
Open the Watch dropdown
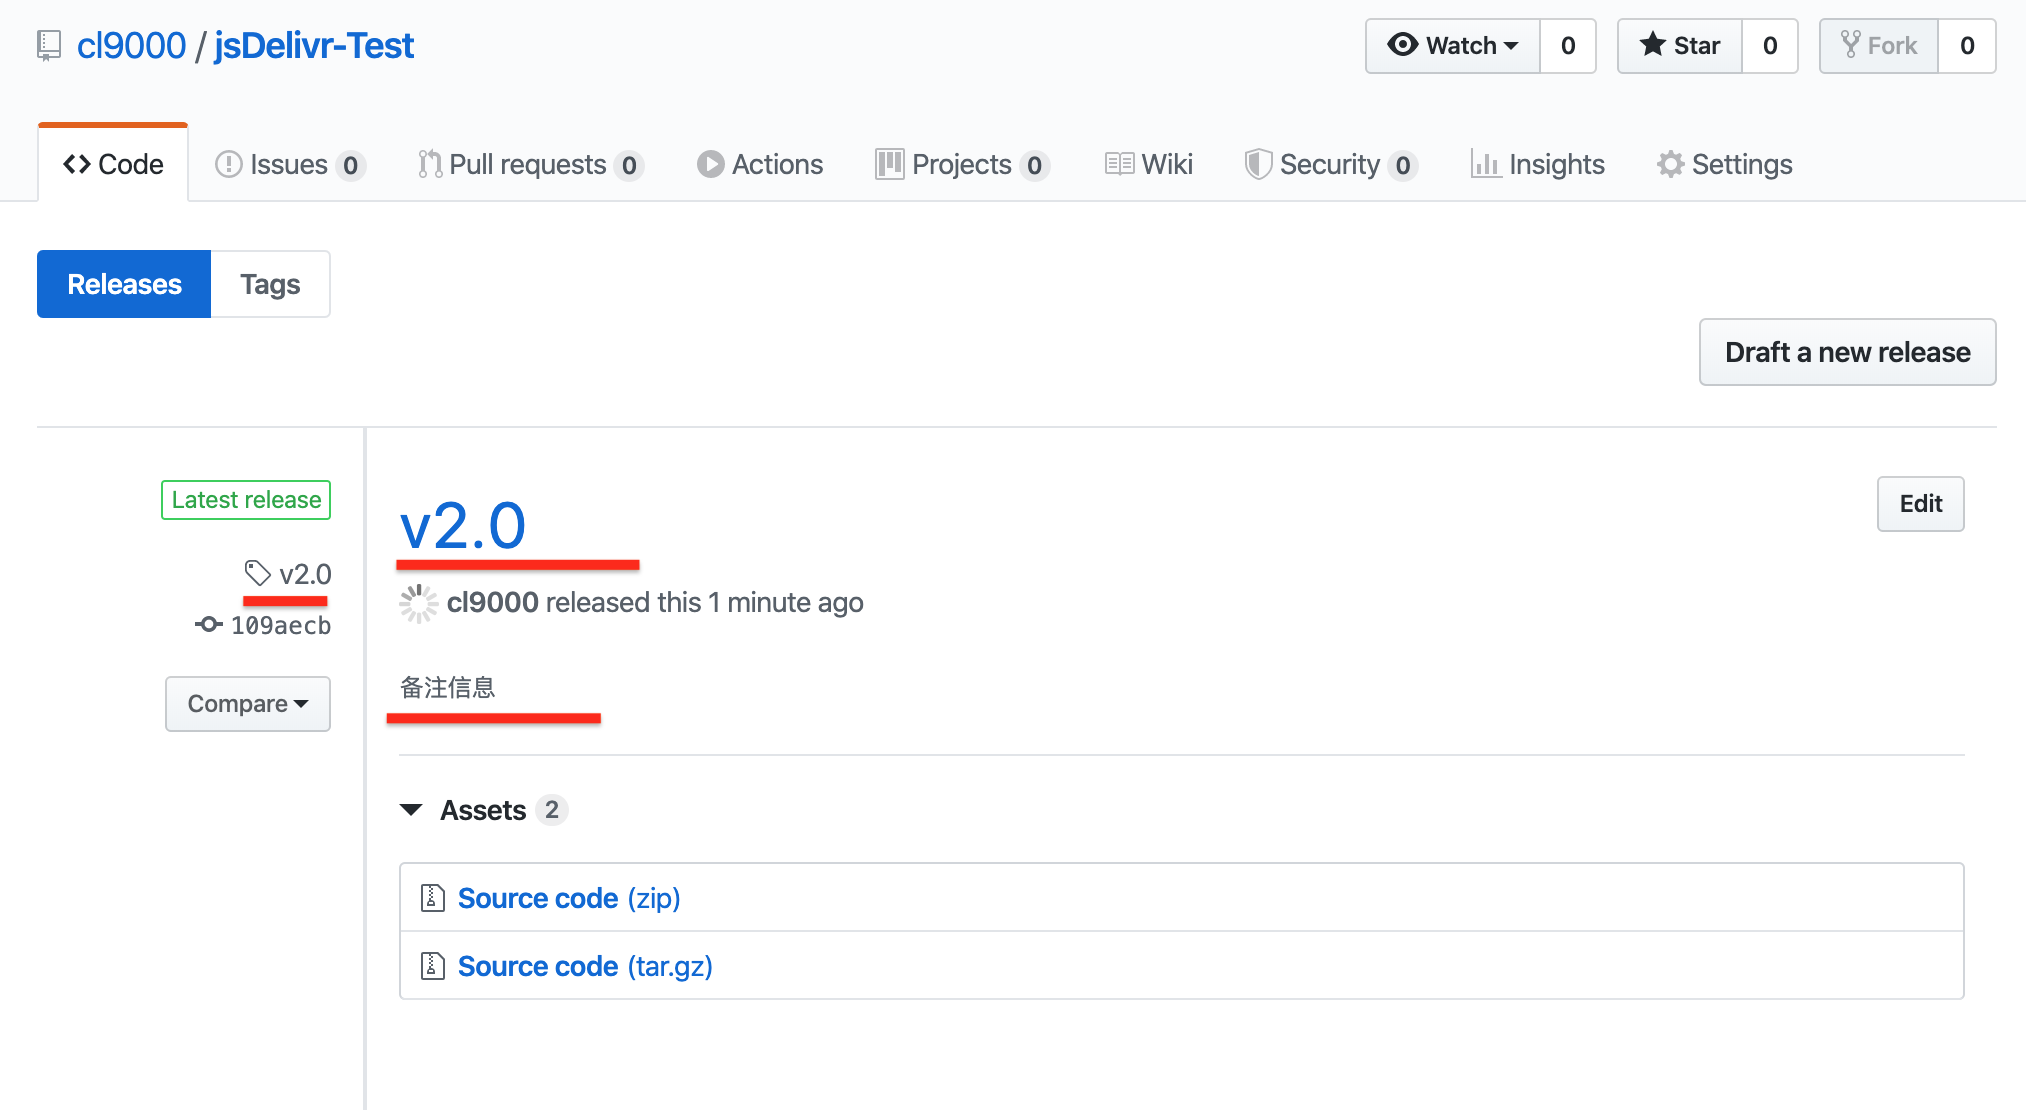pos(1453,46)
